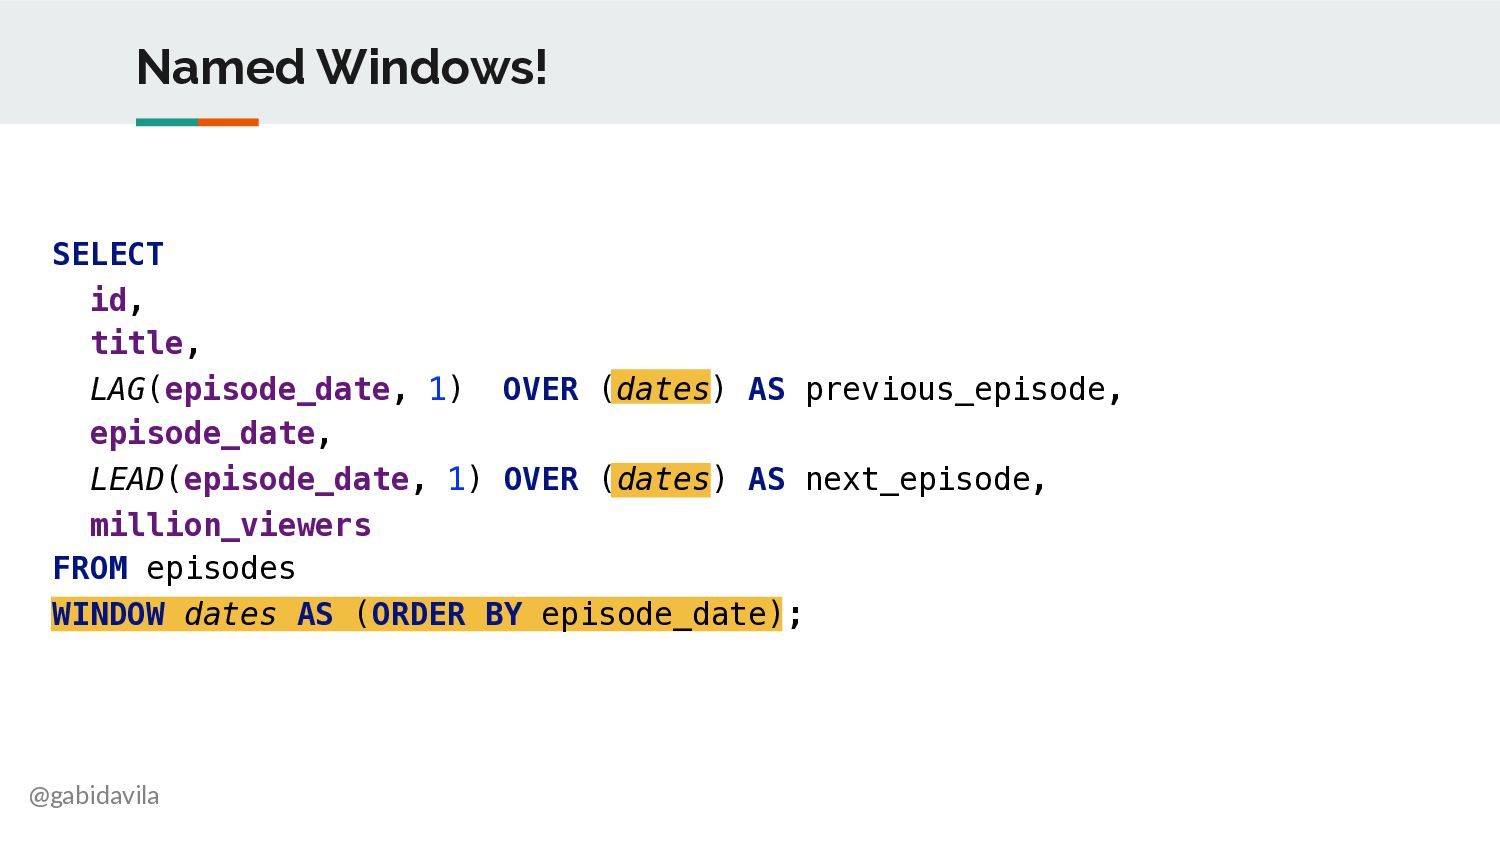
Task: Click the LEAD function name
Action: click(x=127, y=479)
